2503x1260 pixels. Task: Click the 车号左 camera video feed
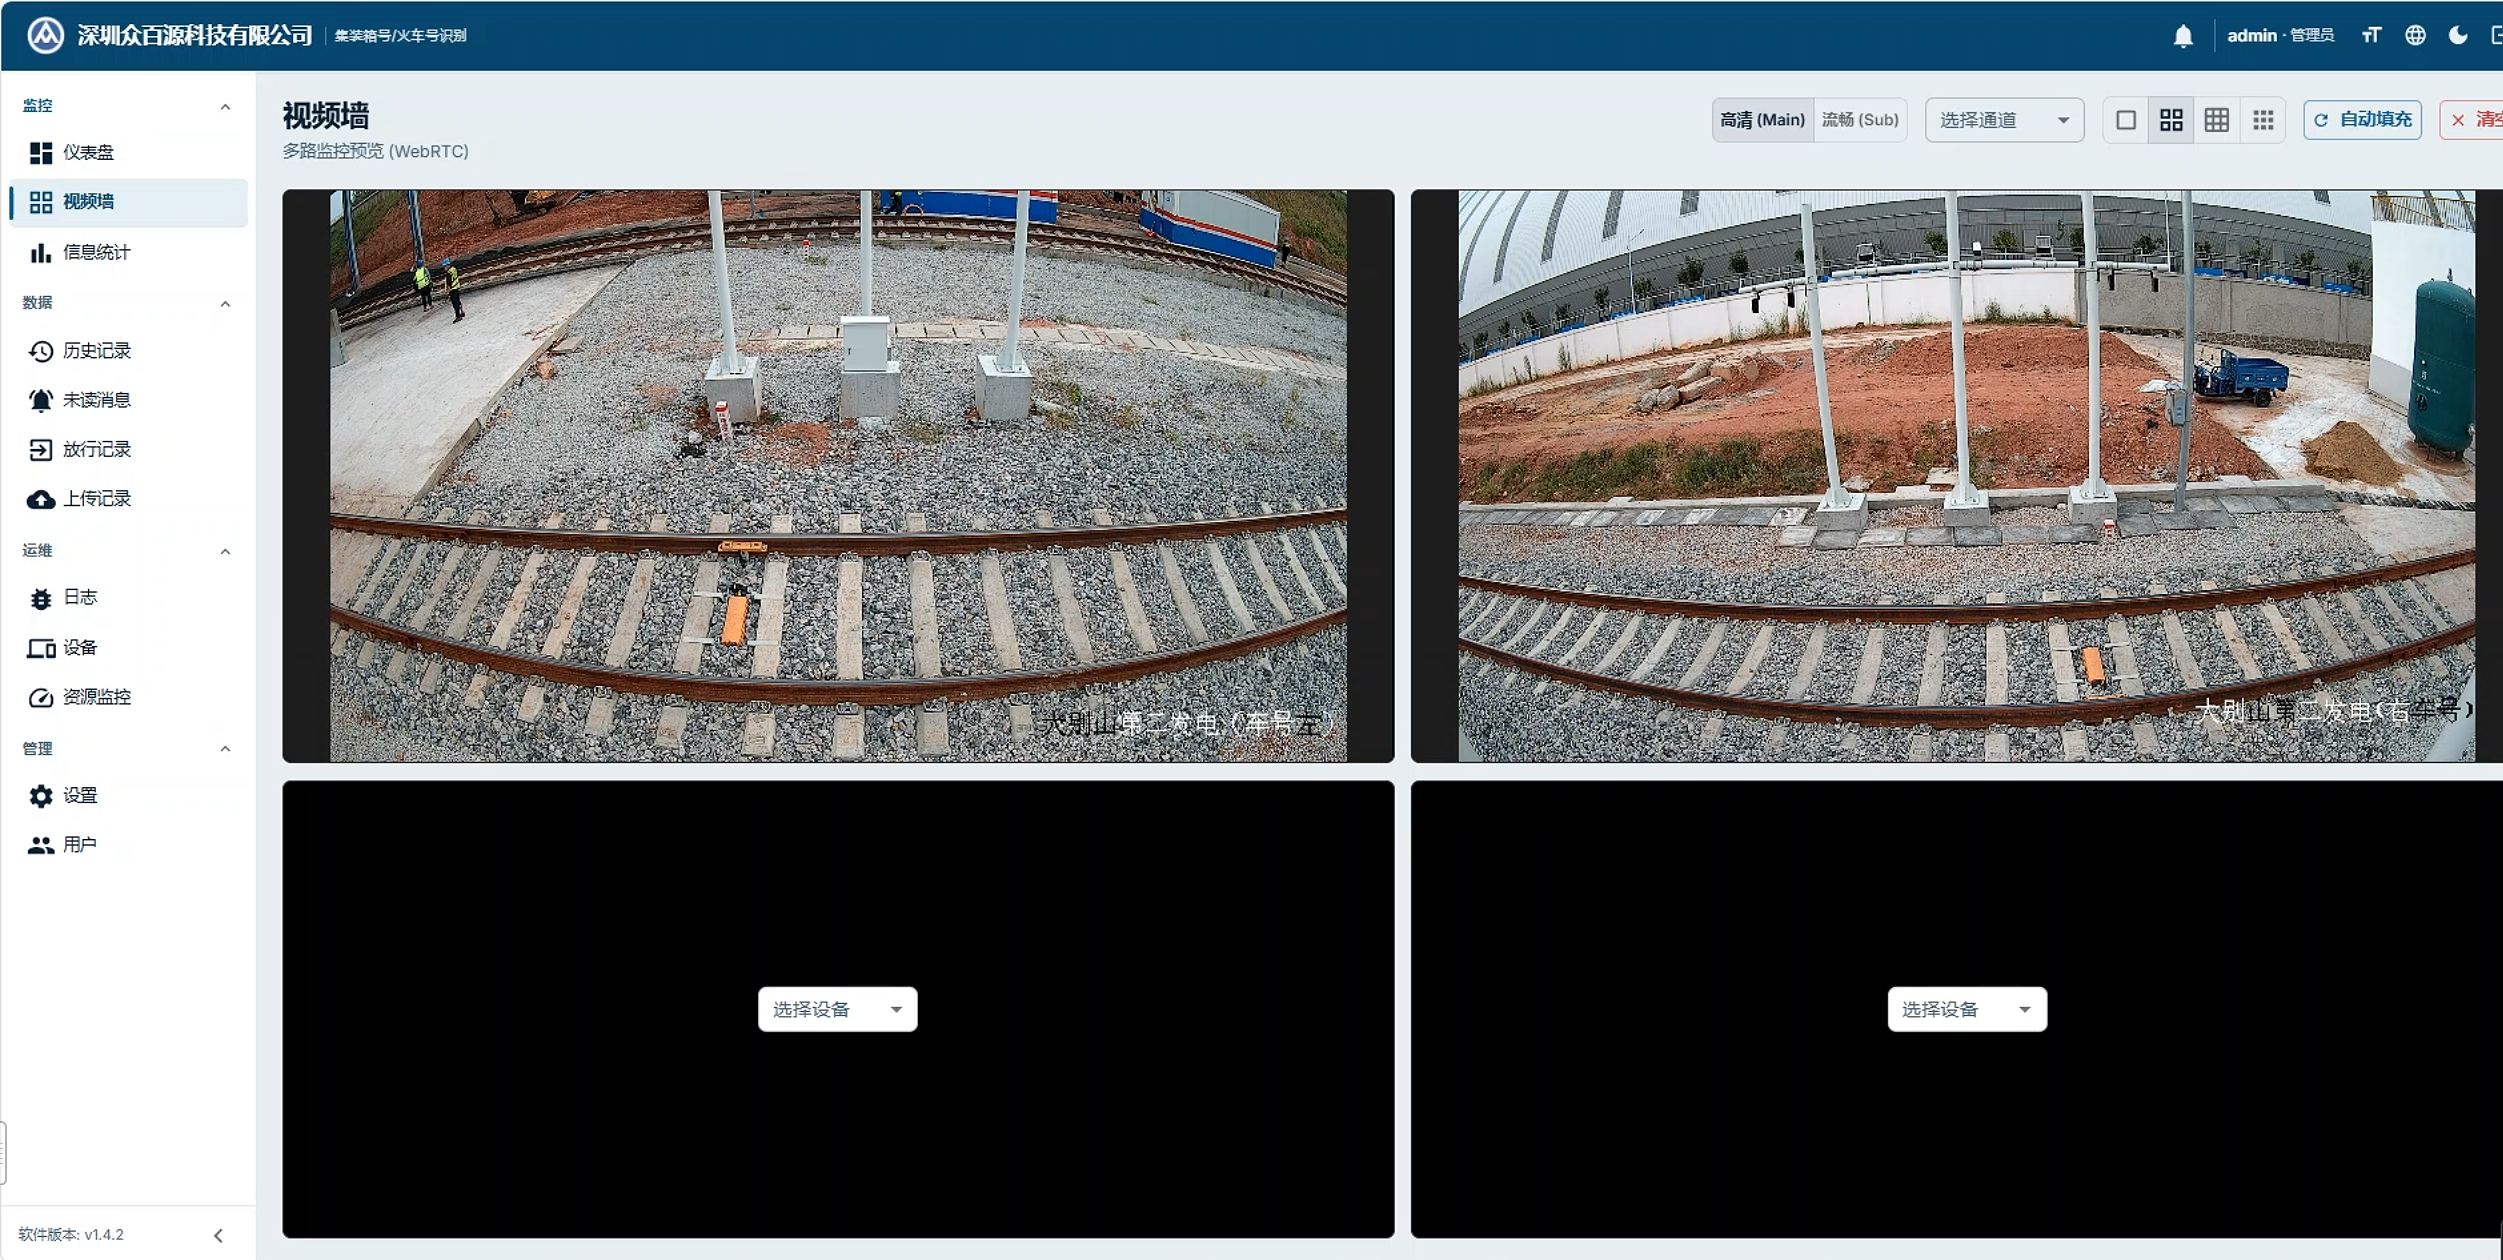click(x=838, y=476)
